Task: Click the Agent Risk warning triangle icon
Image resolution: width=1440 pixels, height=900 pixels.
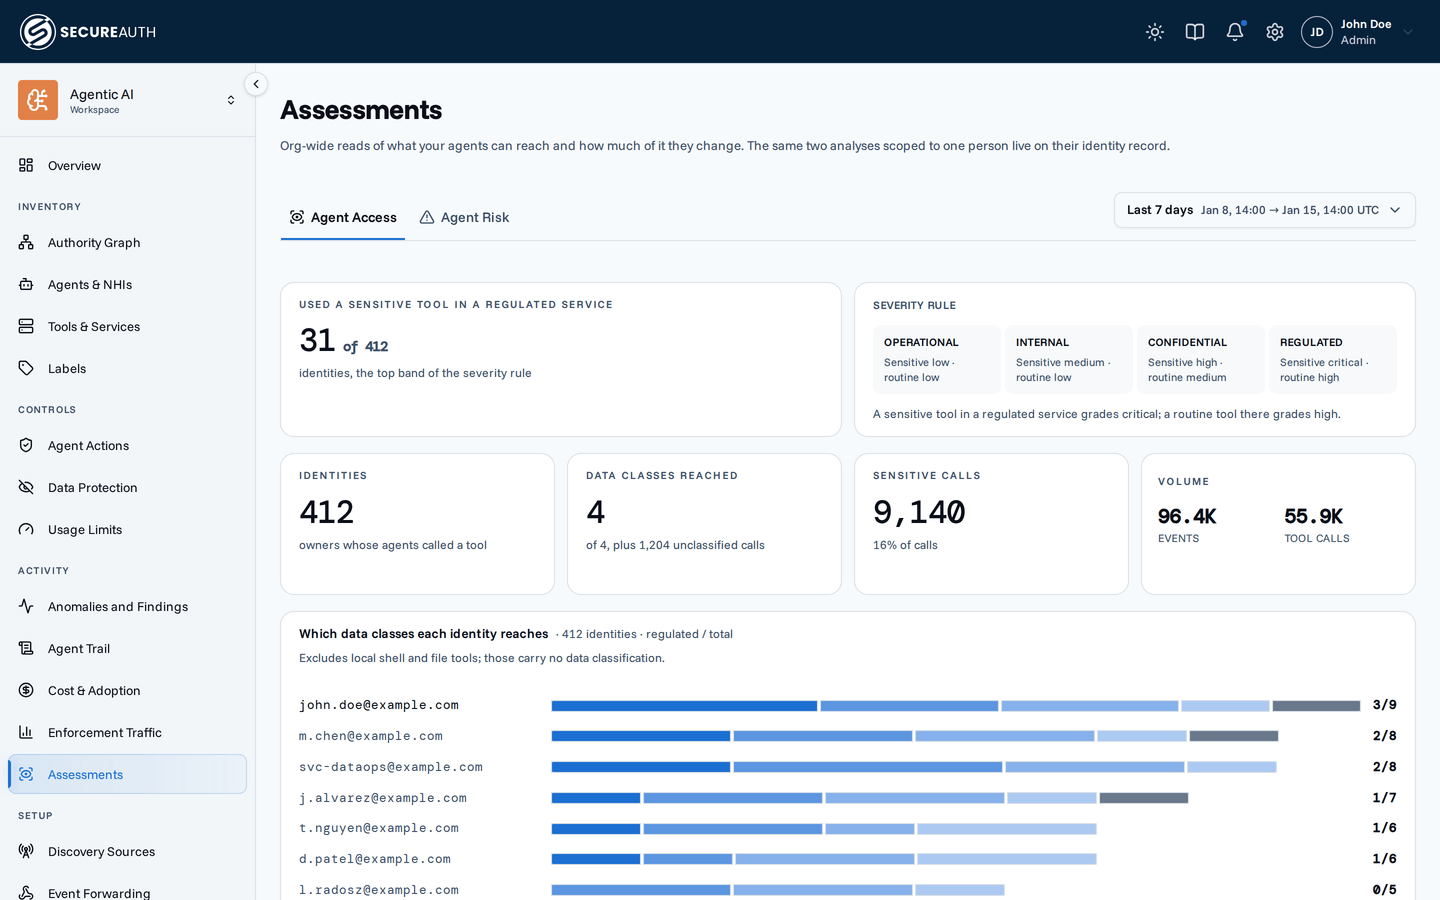Action: pyautogui.click(x=427, y=217)
